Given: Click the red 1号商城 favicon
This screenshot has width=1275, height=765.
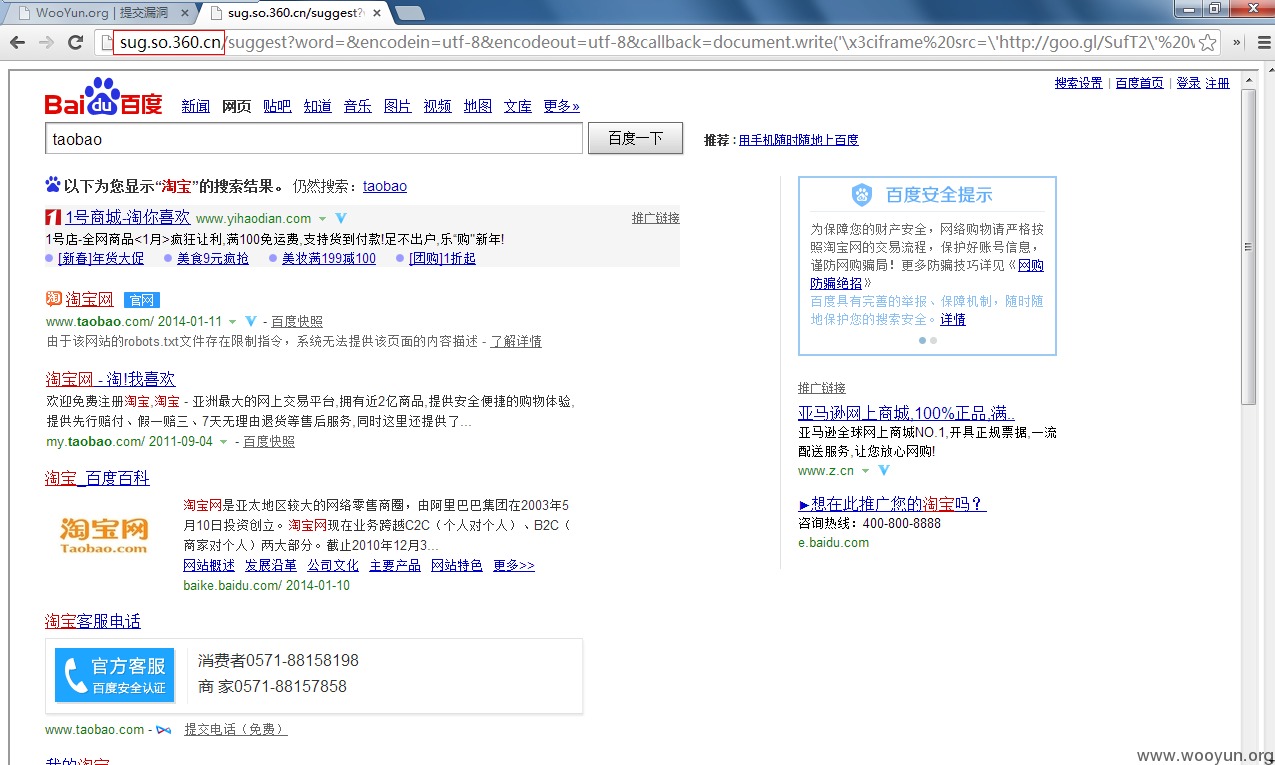Looking at the screenshot, I should click(54, 217).
